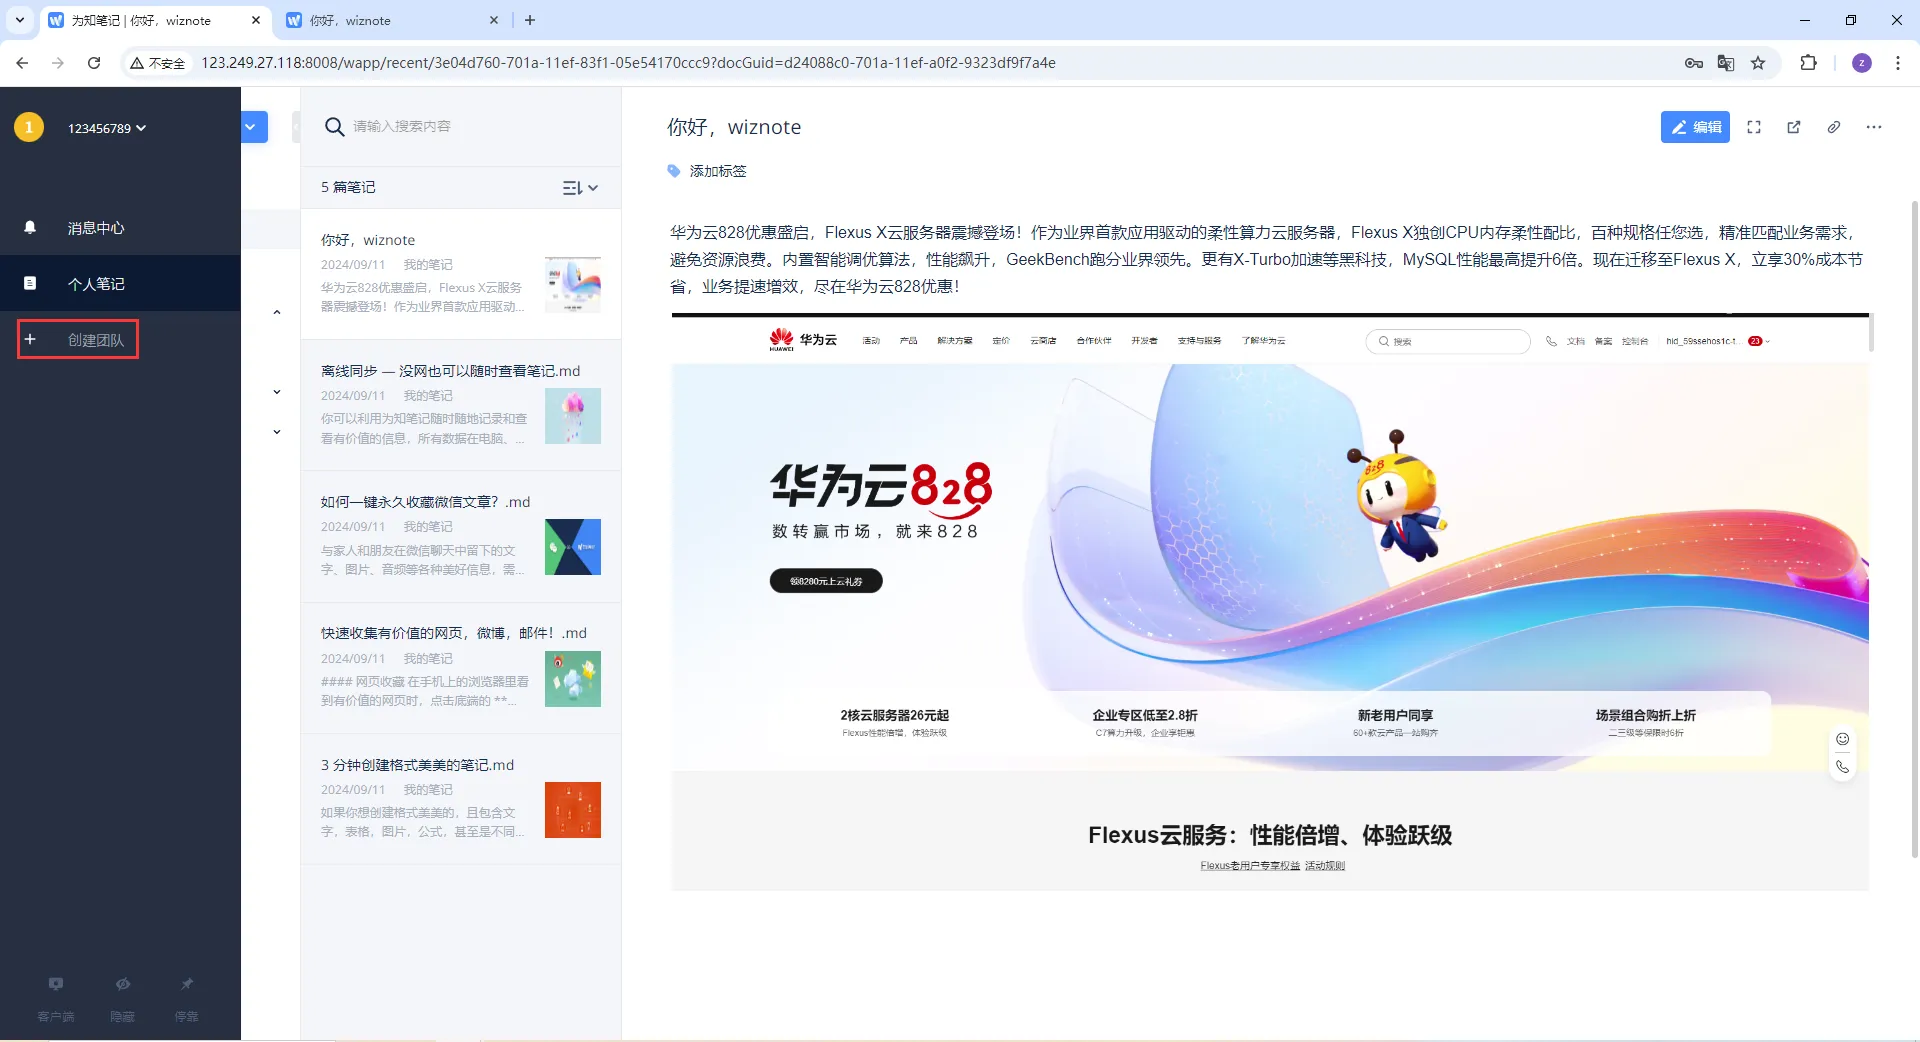The height and width of the screenshot is (1042, 1920).
Task: Open the more options ellipsis menu
Action: coord(1874,127)
